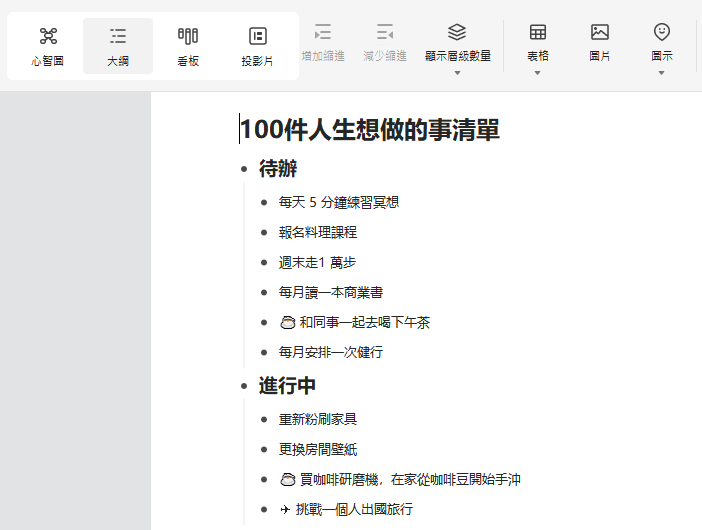The height and width of the screenshot is (530, 702).
Task: Switch to 心智圖 mind map view
Action: click(47, 46)
